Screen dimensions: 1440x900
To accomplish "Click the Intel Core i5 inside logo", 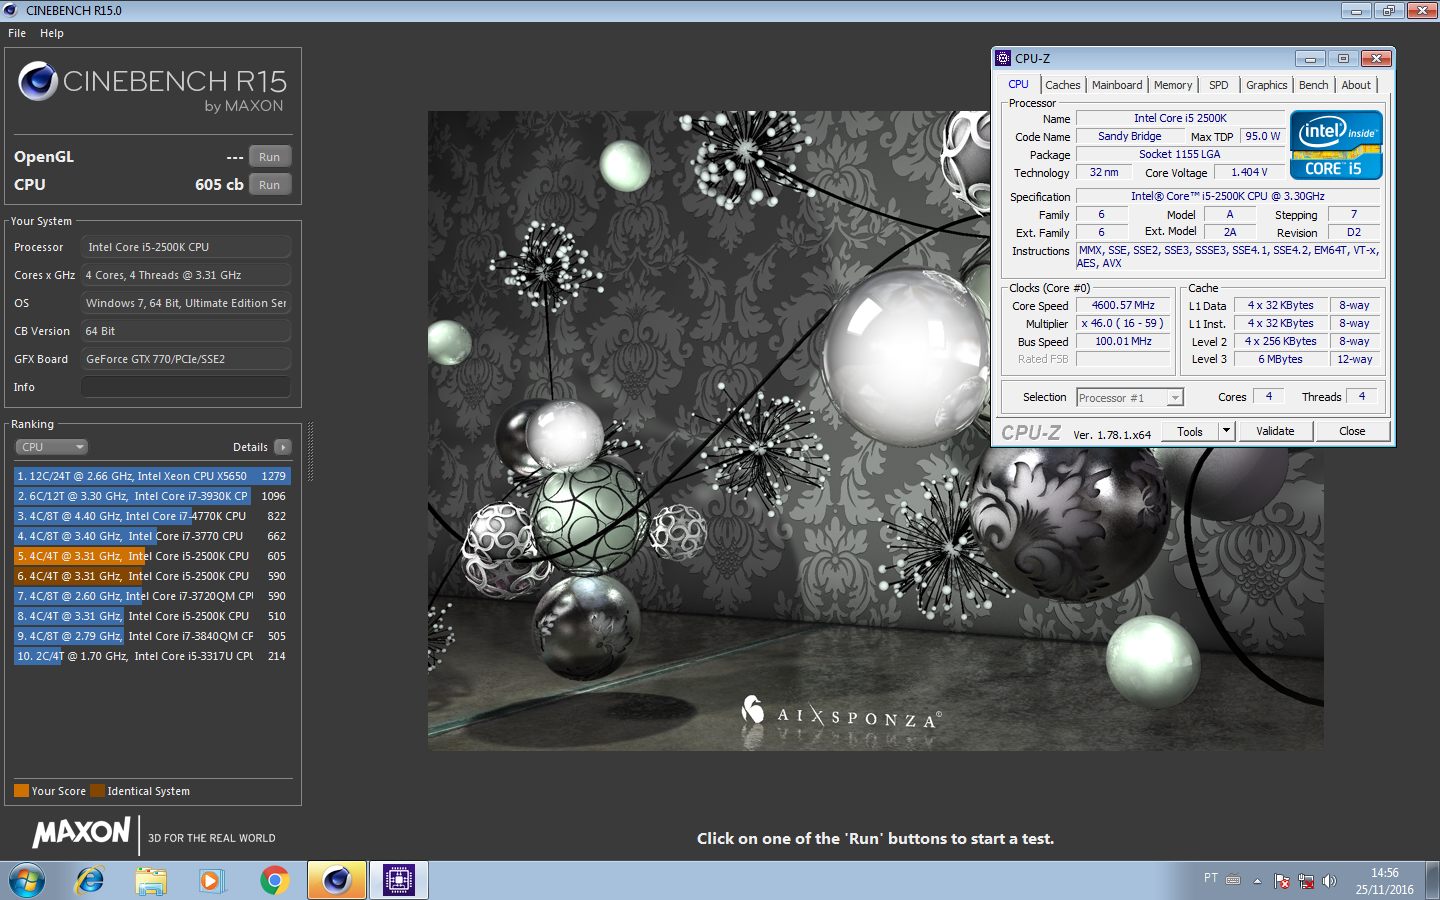I will (1336, 145).
